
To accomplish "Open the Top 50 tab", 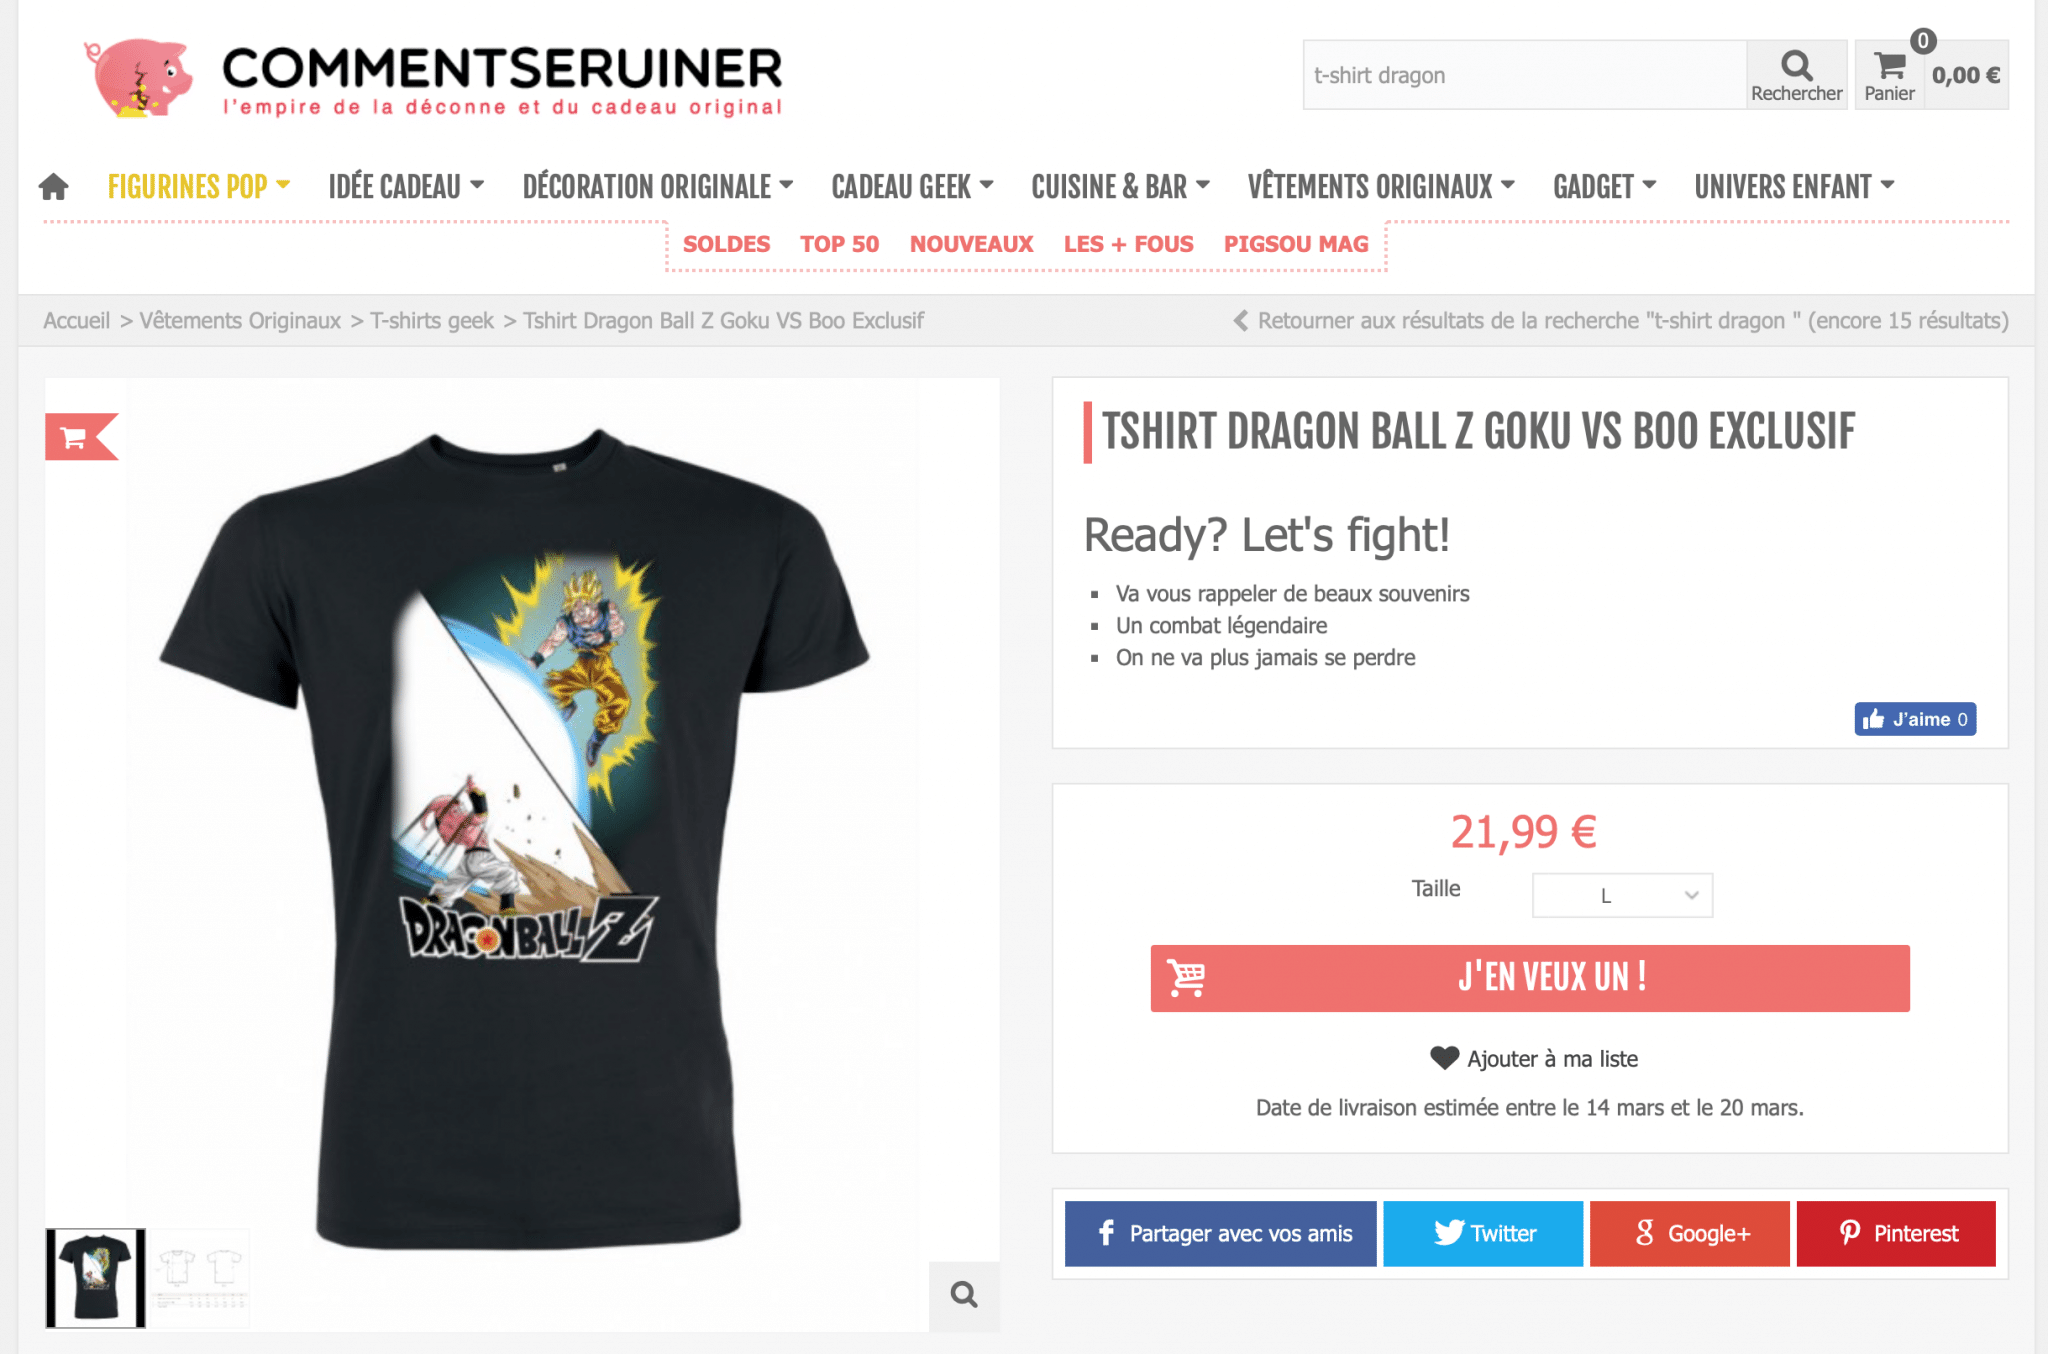I will coord(839,244).
